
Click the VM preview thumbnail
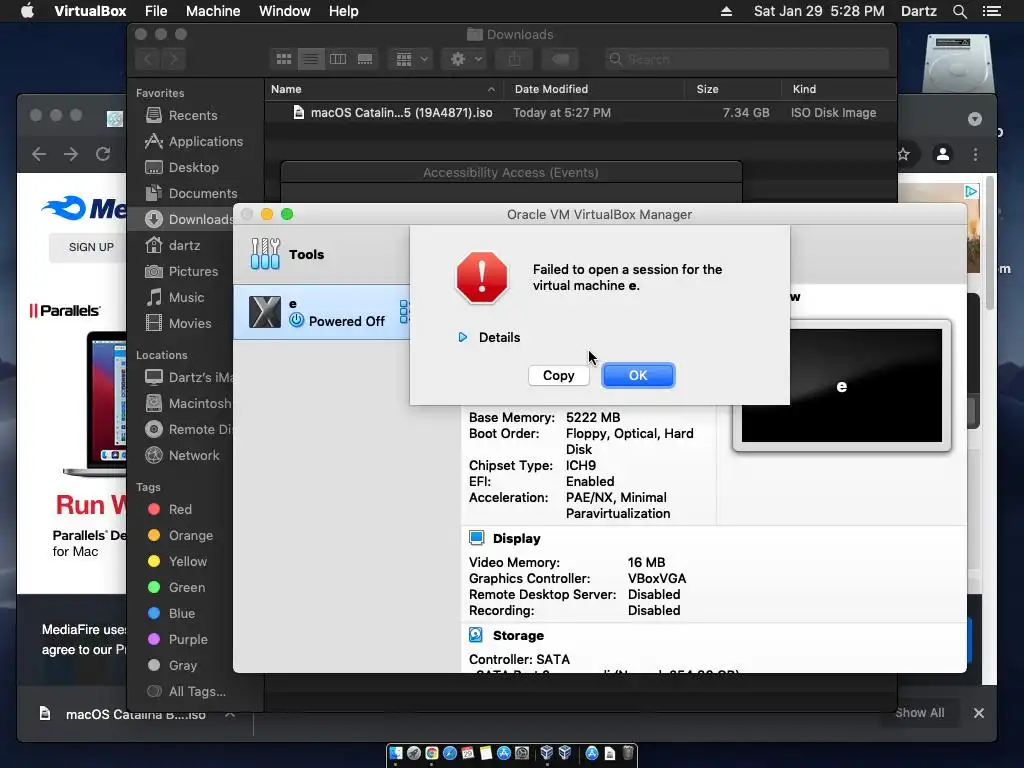click(x=842, y=386)
